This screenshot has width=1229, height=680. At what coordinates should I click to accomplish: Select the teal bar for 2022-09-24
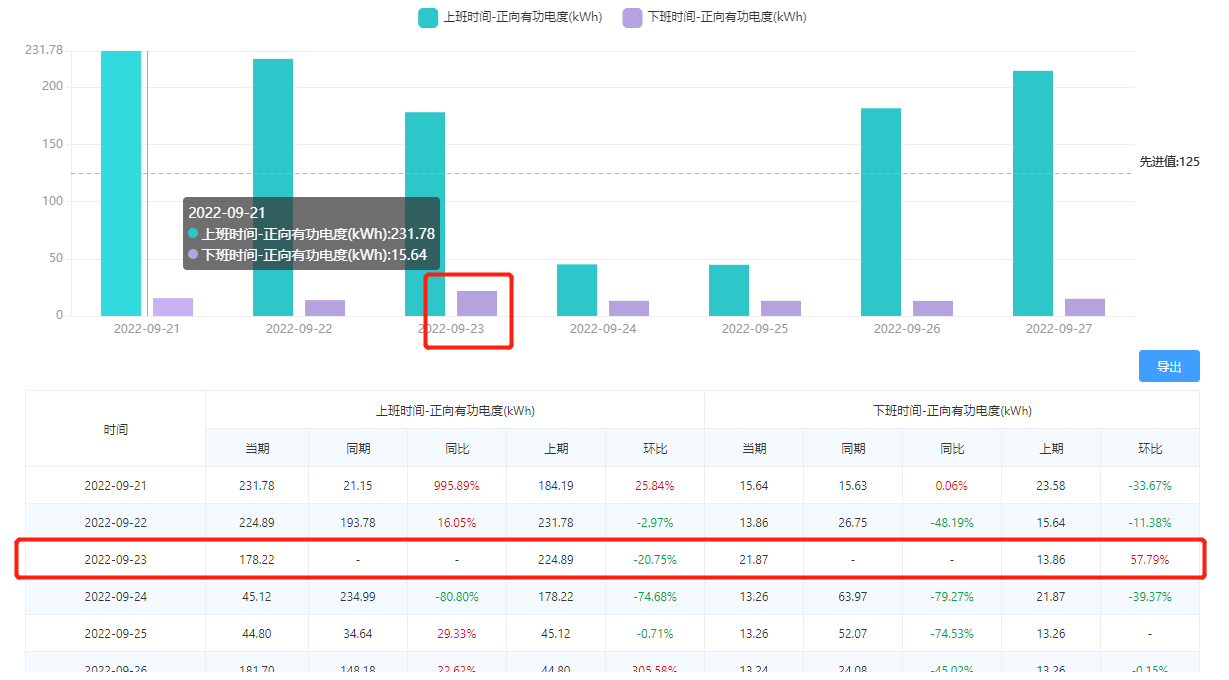[577, 290]
